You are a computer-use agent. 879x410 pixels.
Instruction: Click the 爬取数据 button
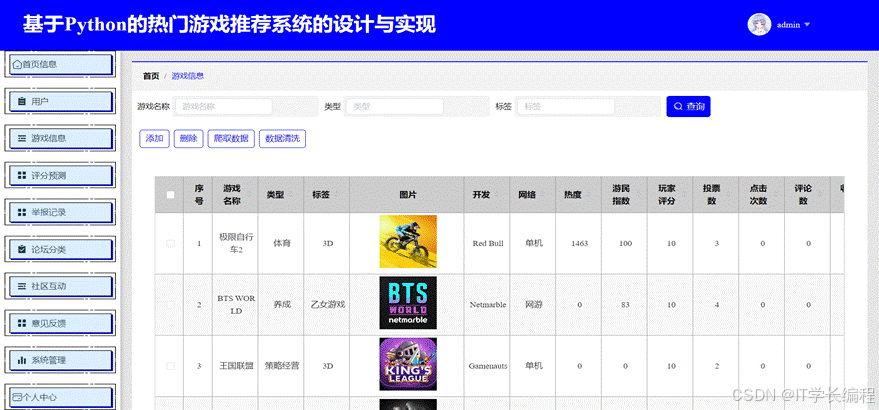[x=231, y=139]
